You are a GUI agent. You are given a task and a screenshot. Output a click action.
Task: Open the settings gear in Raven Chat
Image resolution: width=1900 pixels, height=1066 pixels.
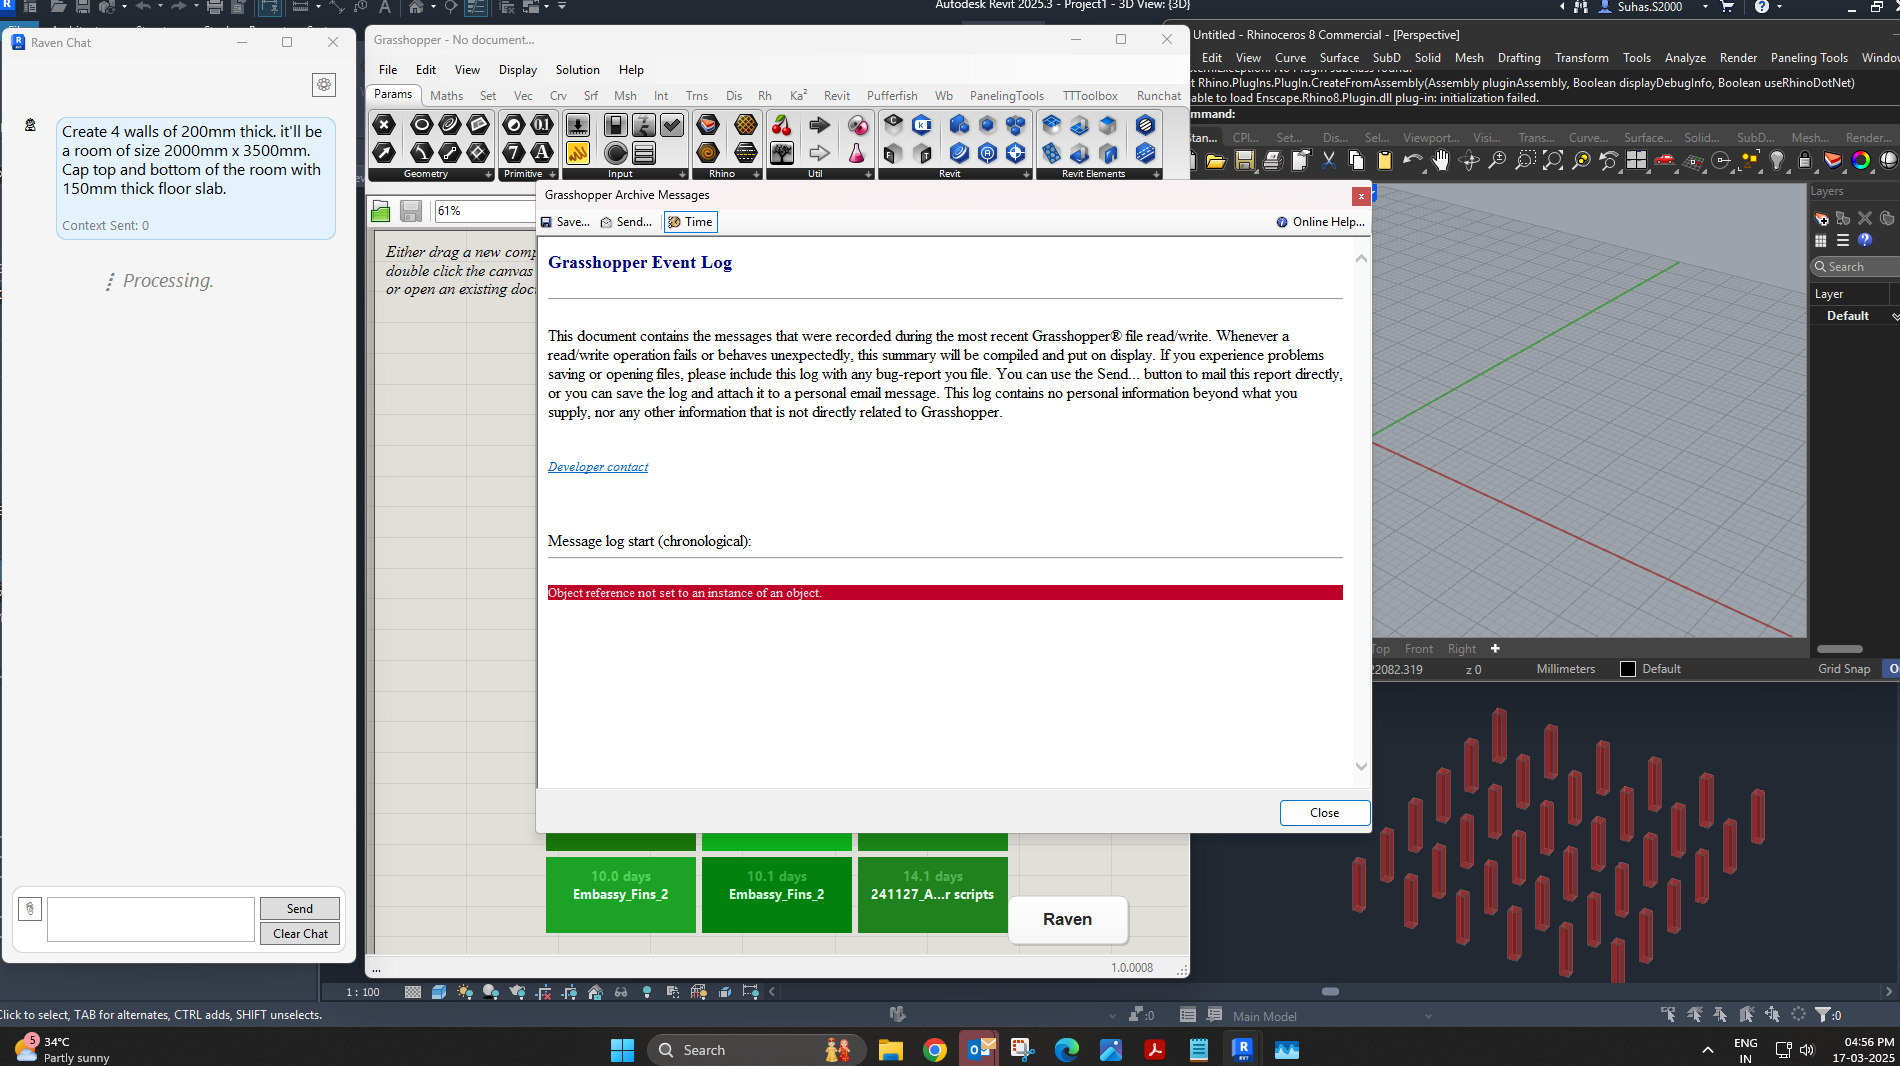click(324, 85)
